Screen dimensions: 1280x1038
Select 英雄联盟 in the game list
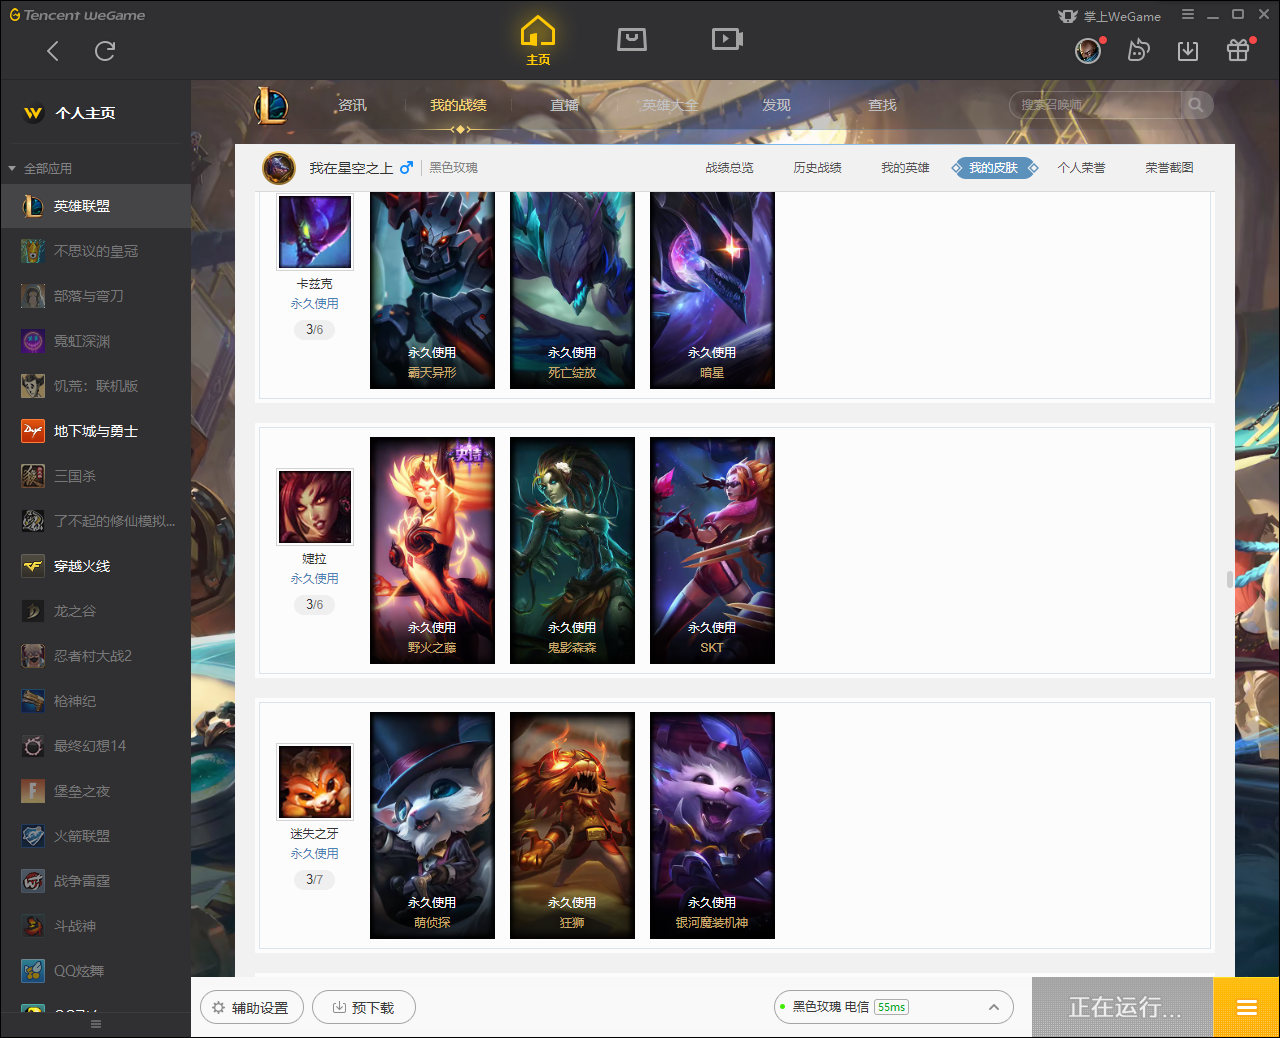coord(95,206)
